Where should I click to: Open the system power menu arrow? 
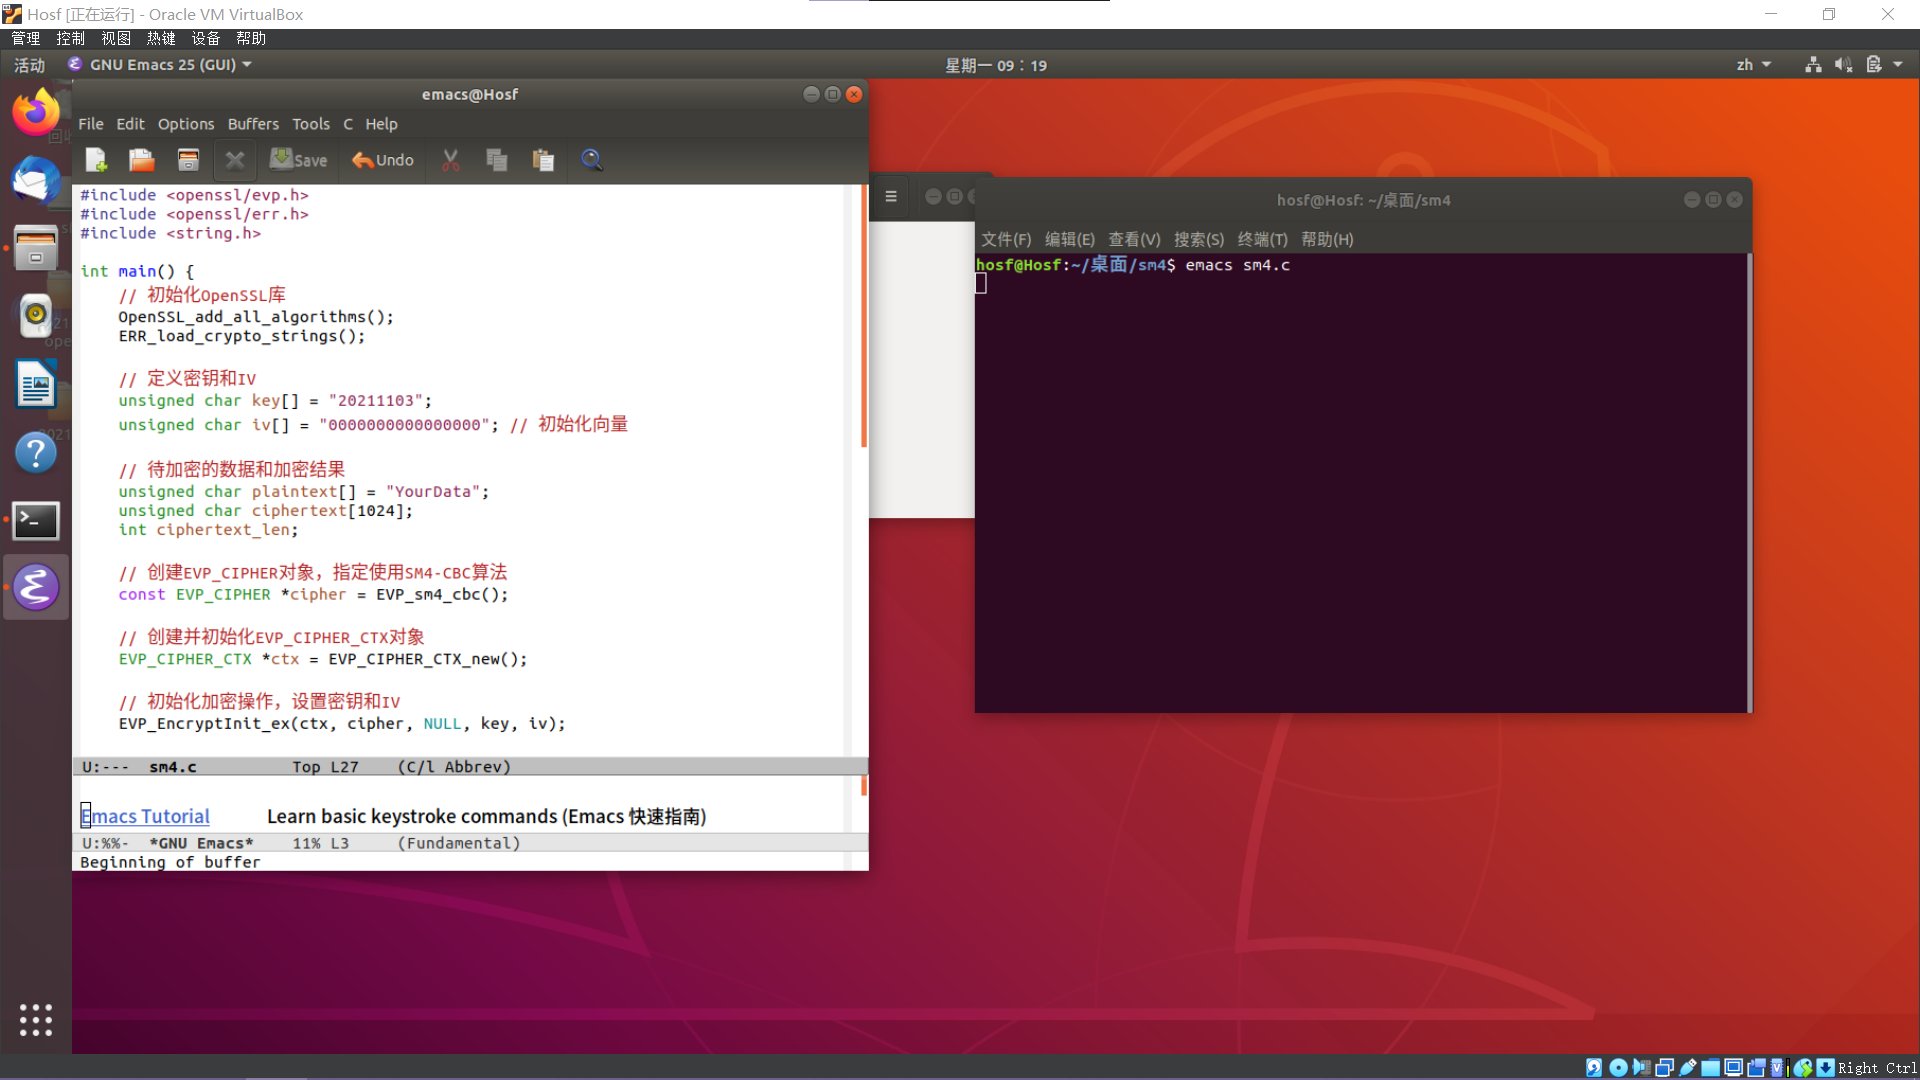[1898, 65]
